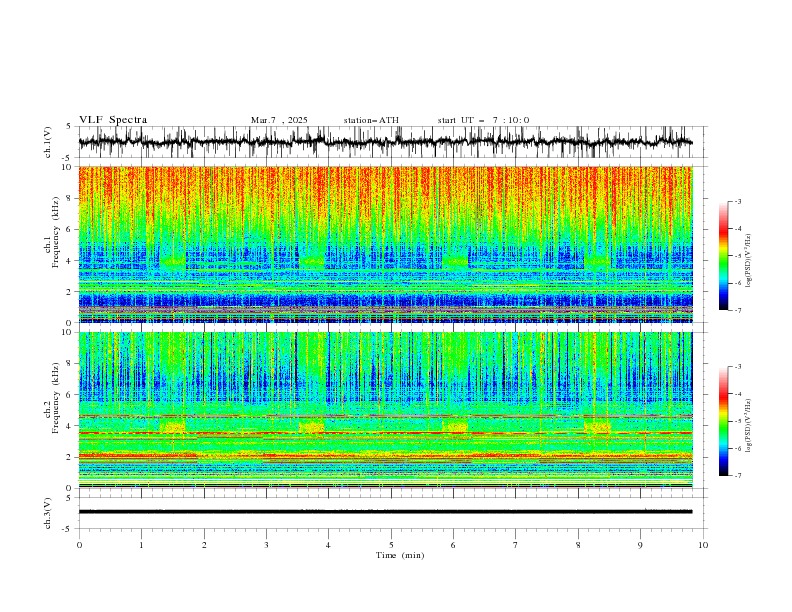
Task: Click the "-3" tick on upper color bar
Action: [738, 201]
